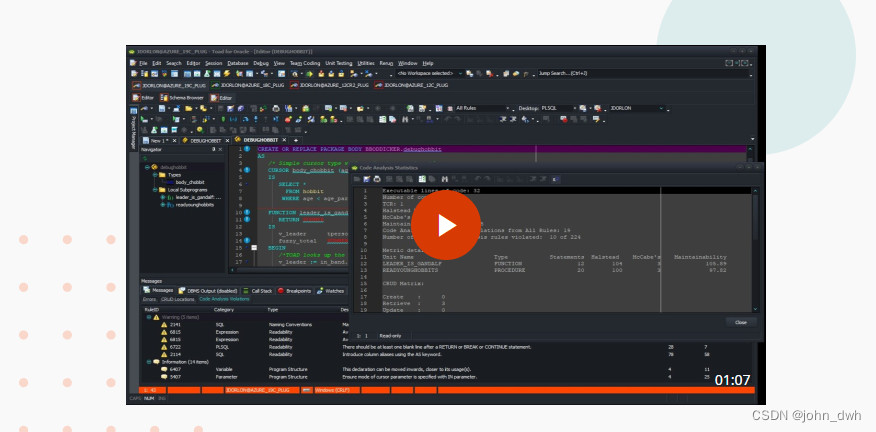Open the DBMS Output (disabled) tab

point(208,291)
